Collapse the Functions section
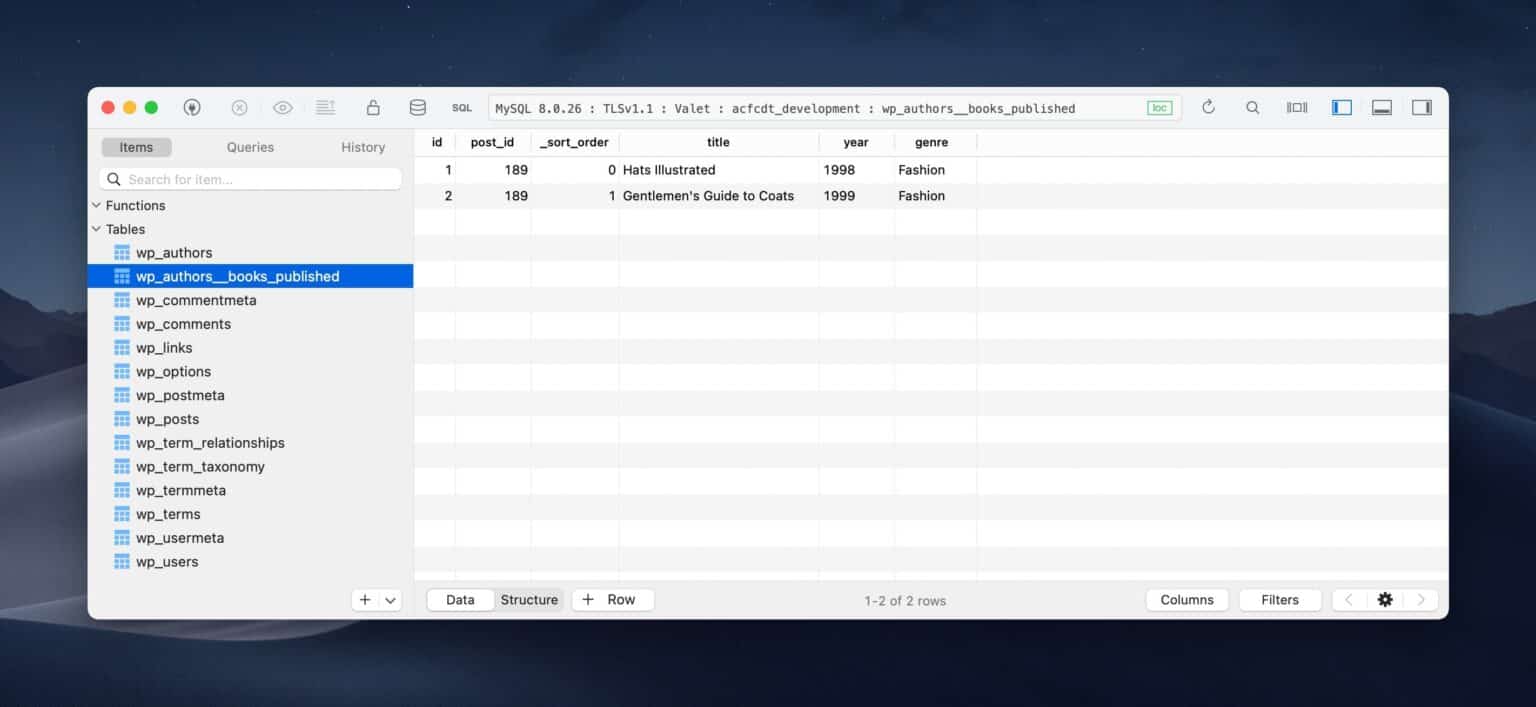Viewport: 1536px width, 707px height. click(97, 205)
